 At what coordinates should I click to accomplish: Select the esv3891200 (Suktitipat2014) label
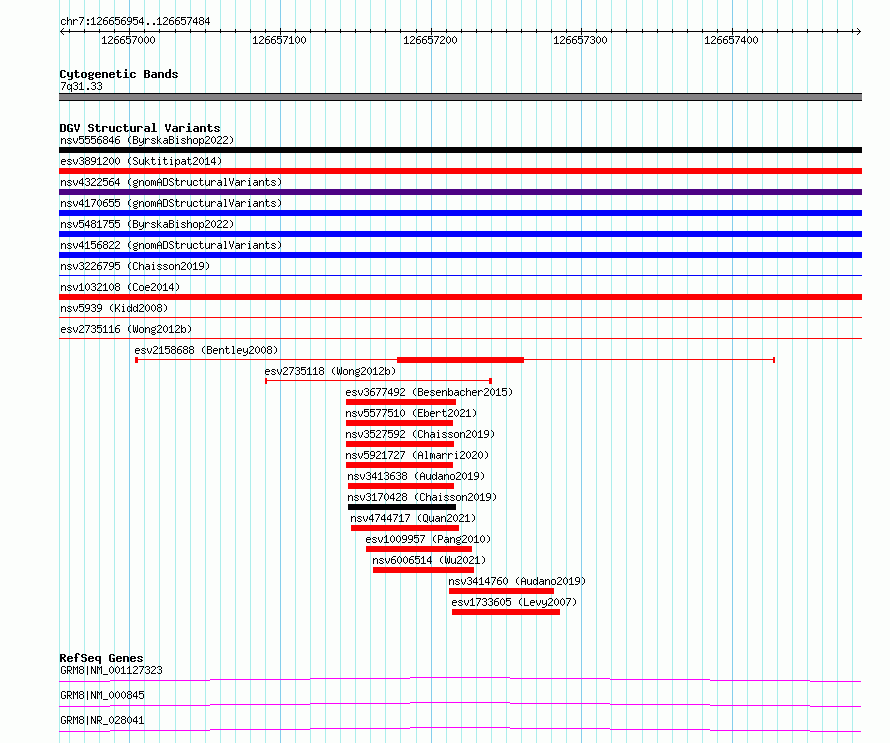pos(141,161)
